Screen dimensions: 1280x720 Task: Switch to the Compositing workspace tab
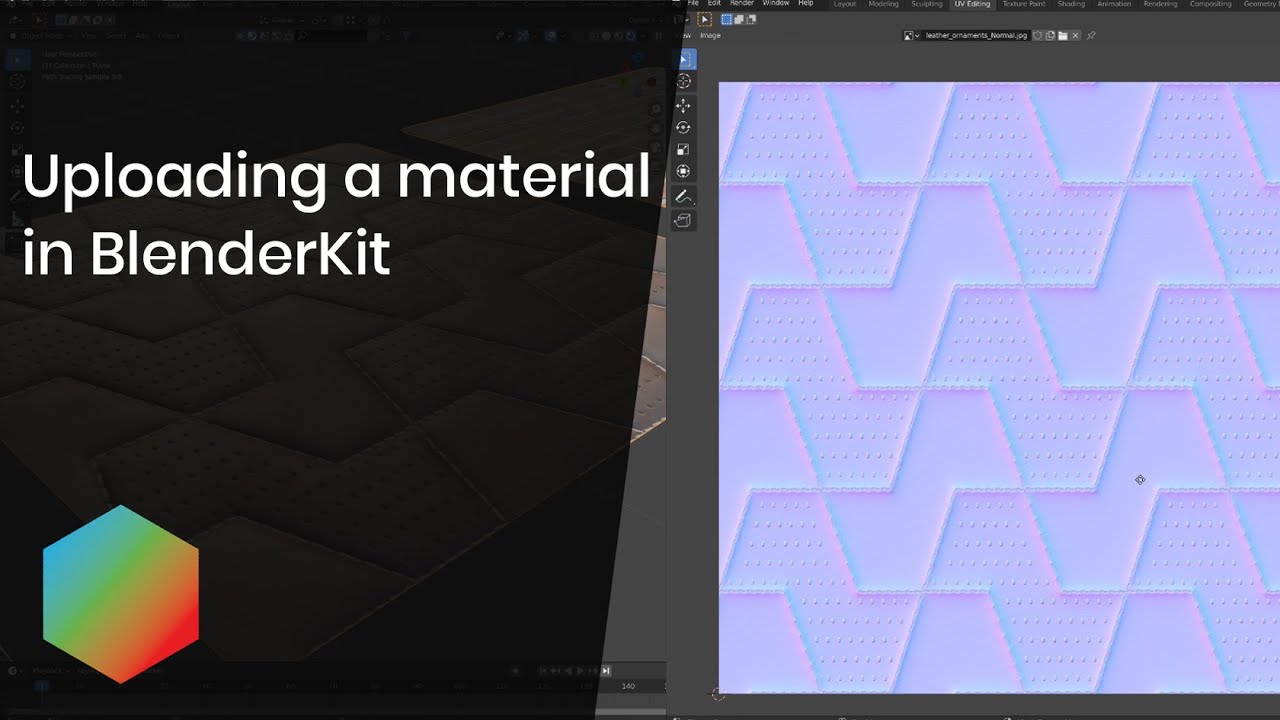[x=1211, y=4]
